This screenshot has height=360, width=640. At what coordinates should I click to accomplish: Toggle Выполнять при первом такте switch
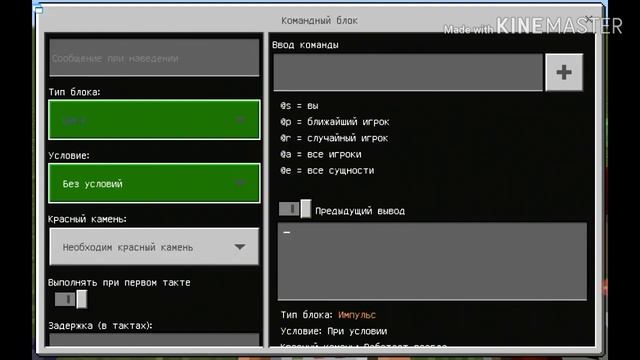click(x=71, y=300)
